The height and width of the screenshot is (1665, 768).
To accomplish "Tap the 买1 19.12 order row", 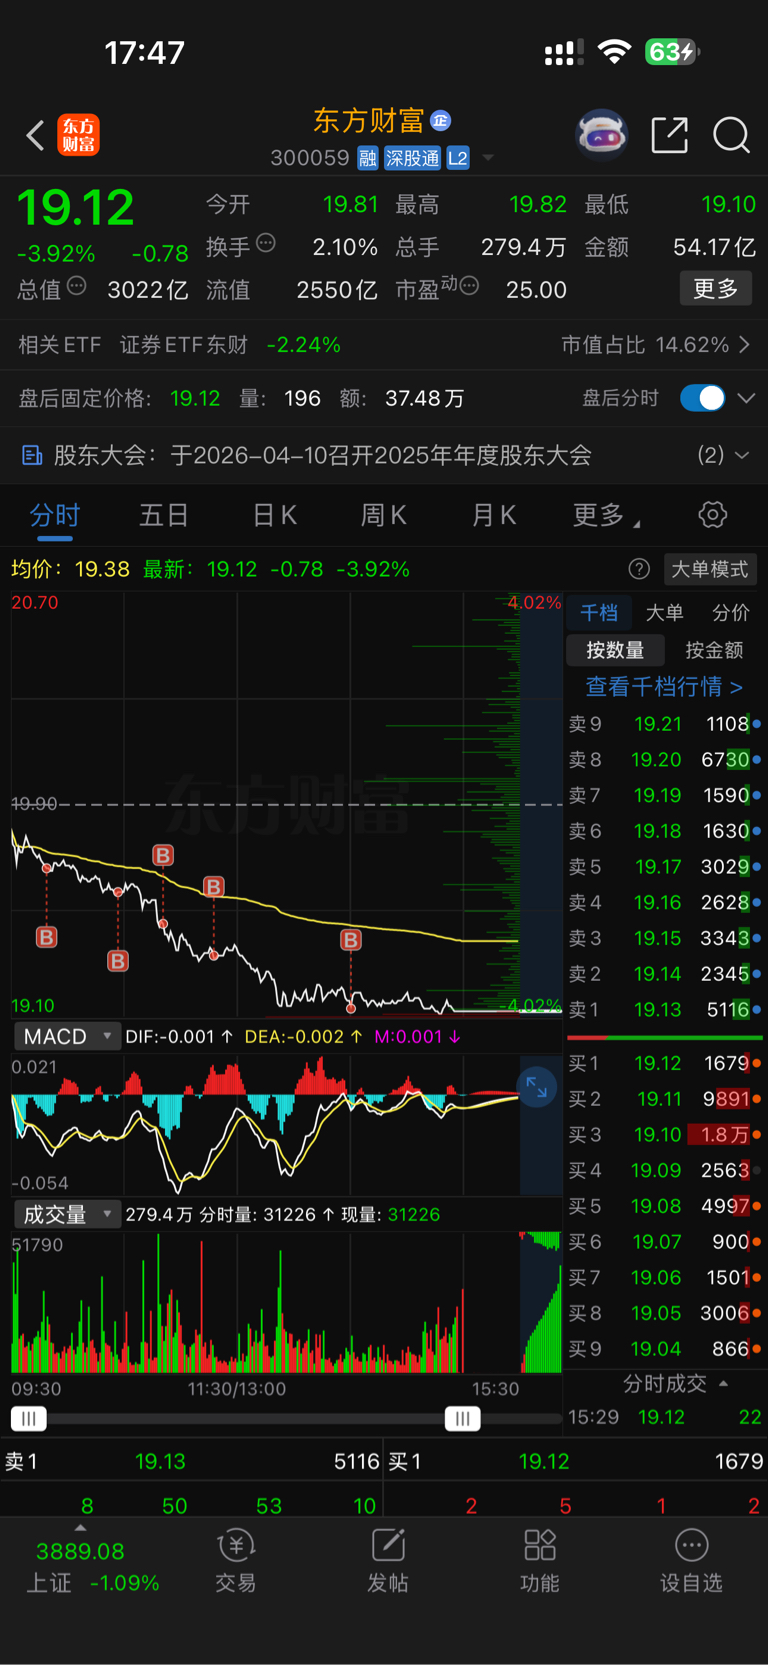I will click(x=664, y=1063).
